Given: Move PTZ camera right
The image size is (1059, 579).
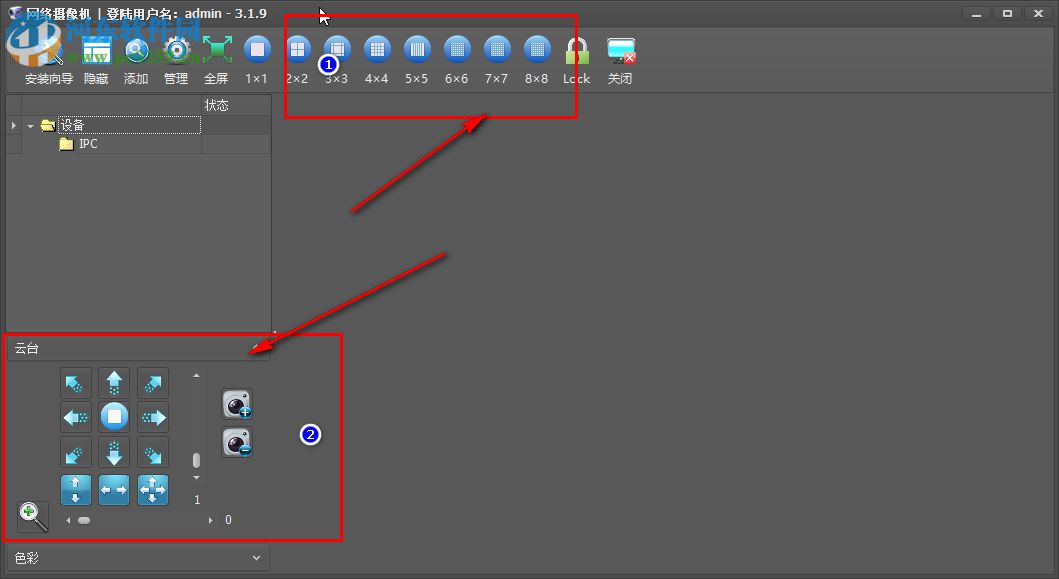Looking at the screenshot, I should click(153, 418).
